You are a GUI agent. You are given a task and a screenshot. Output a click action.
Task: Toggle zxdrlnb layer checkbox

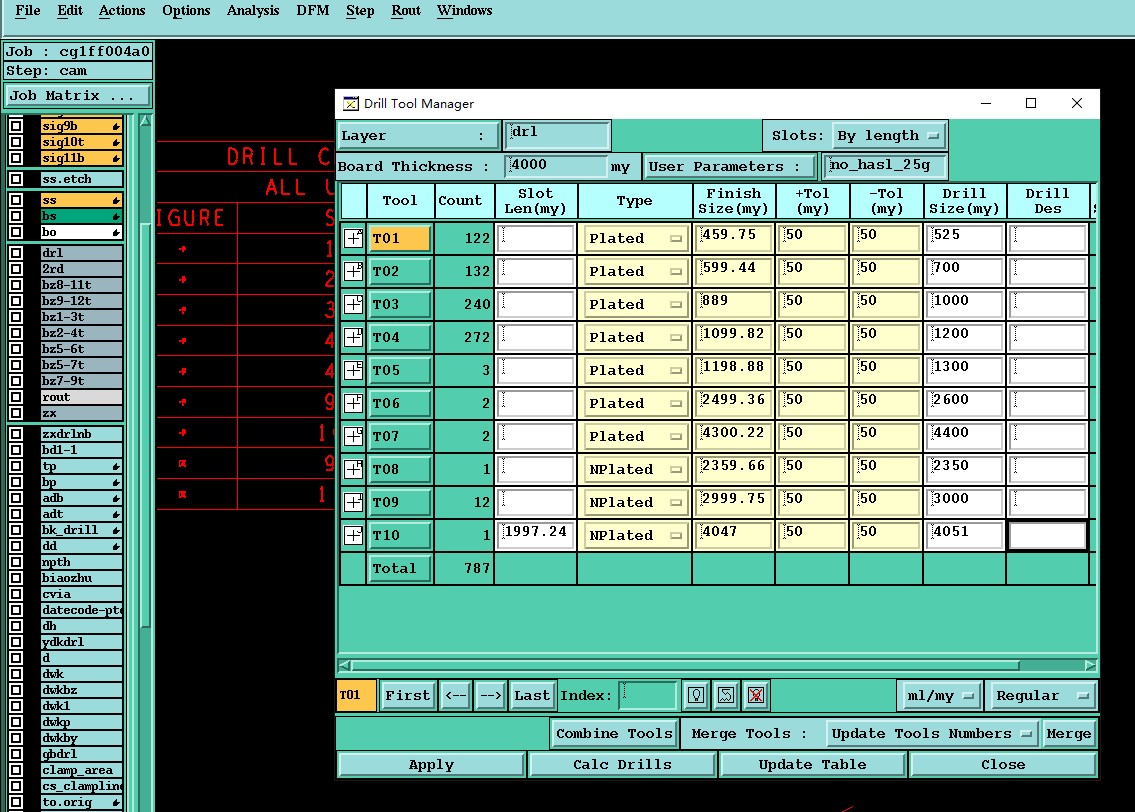16,434
